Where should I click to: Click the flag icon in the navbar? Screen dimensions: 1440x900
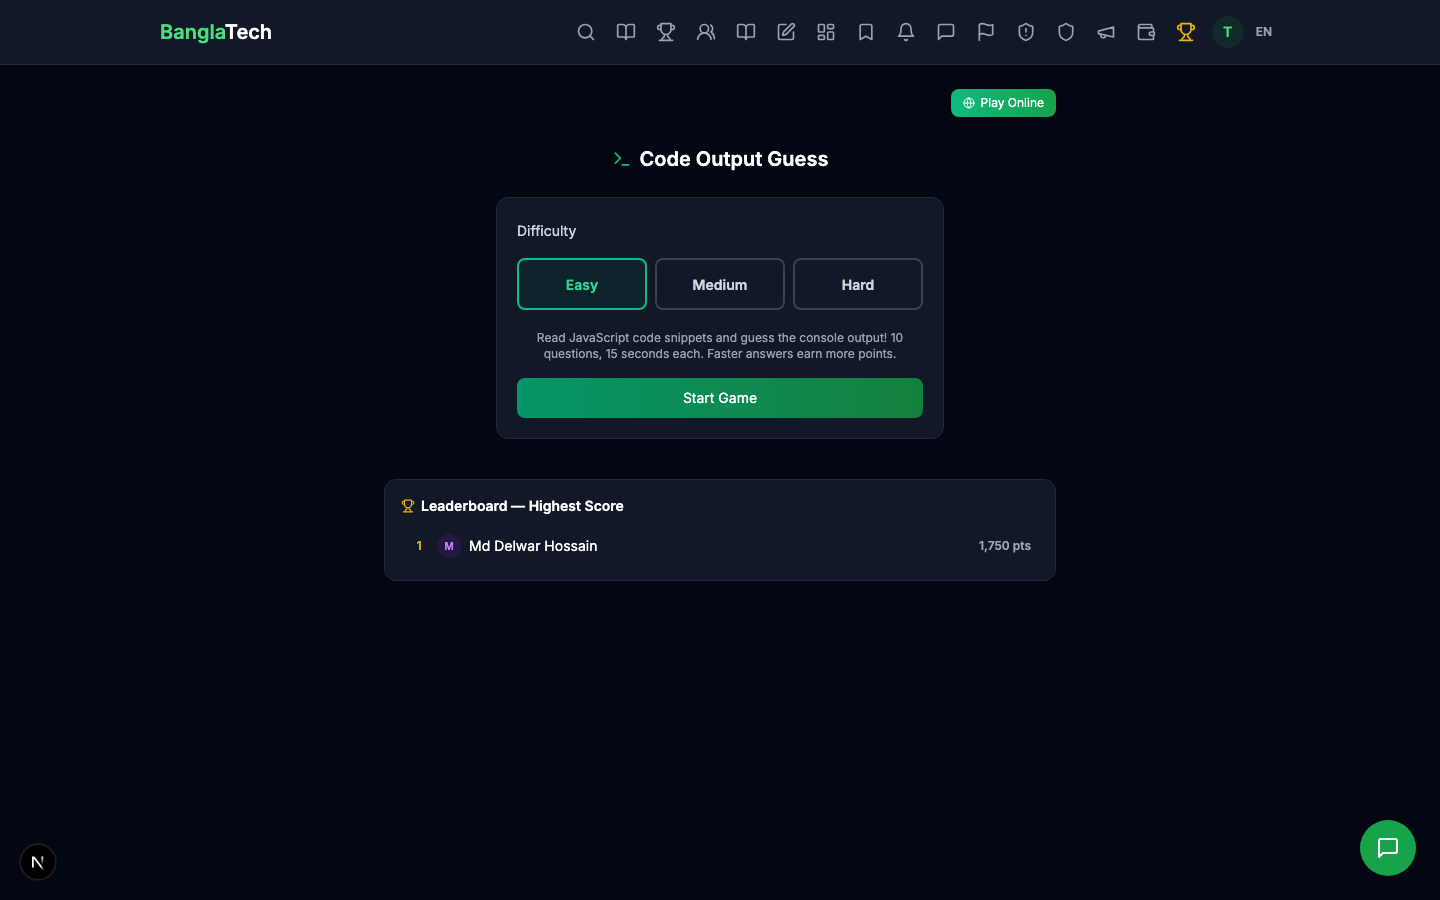click(x=986, y=32)
